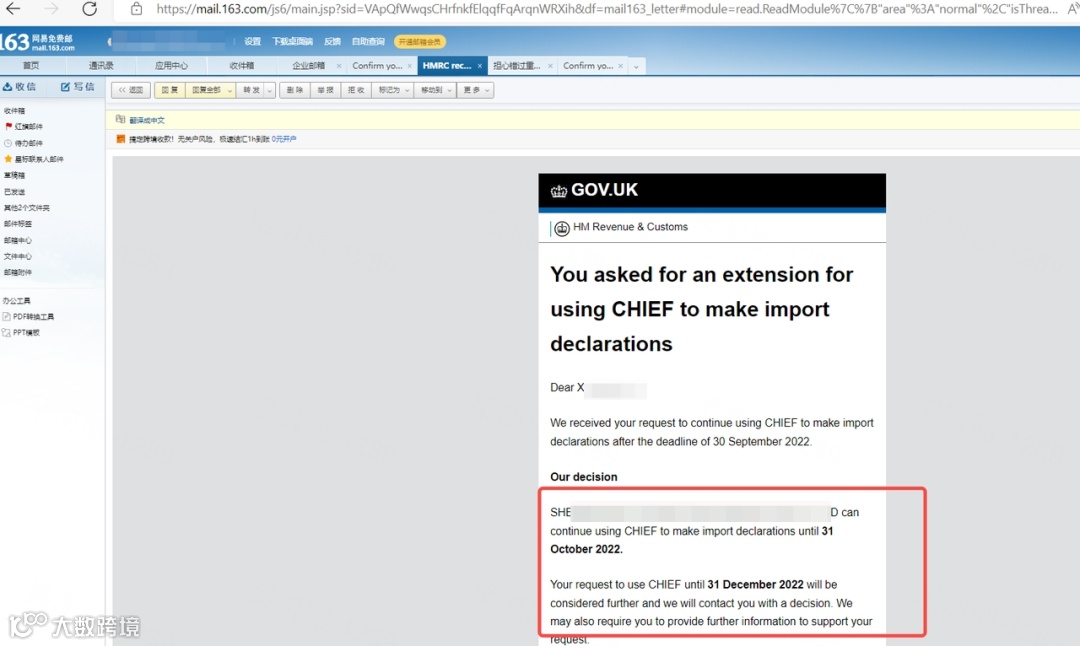Open the tab overflow chevron
Viewport: 1080px width, 646px height.
[x=636, y=66]
